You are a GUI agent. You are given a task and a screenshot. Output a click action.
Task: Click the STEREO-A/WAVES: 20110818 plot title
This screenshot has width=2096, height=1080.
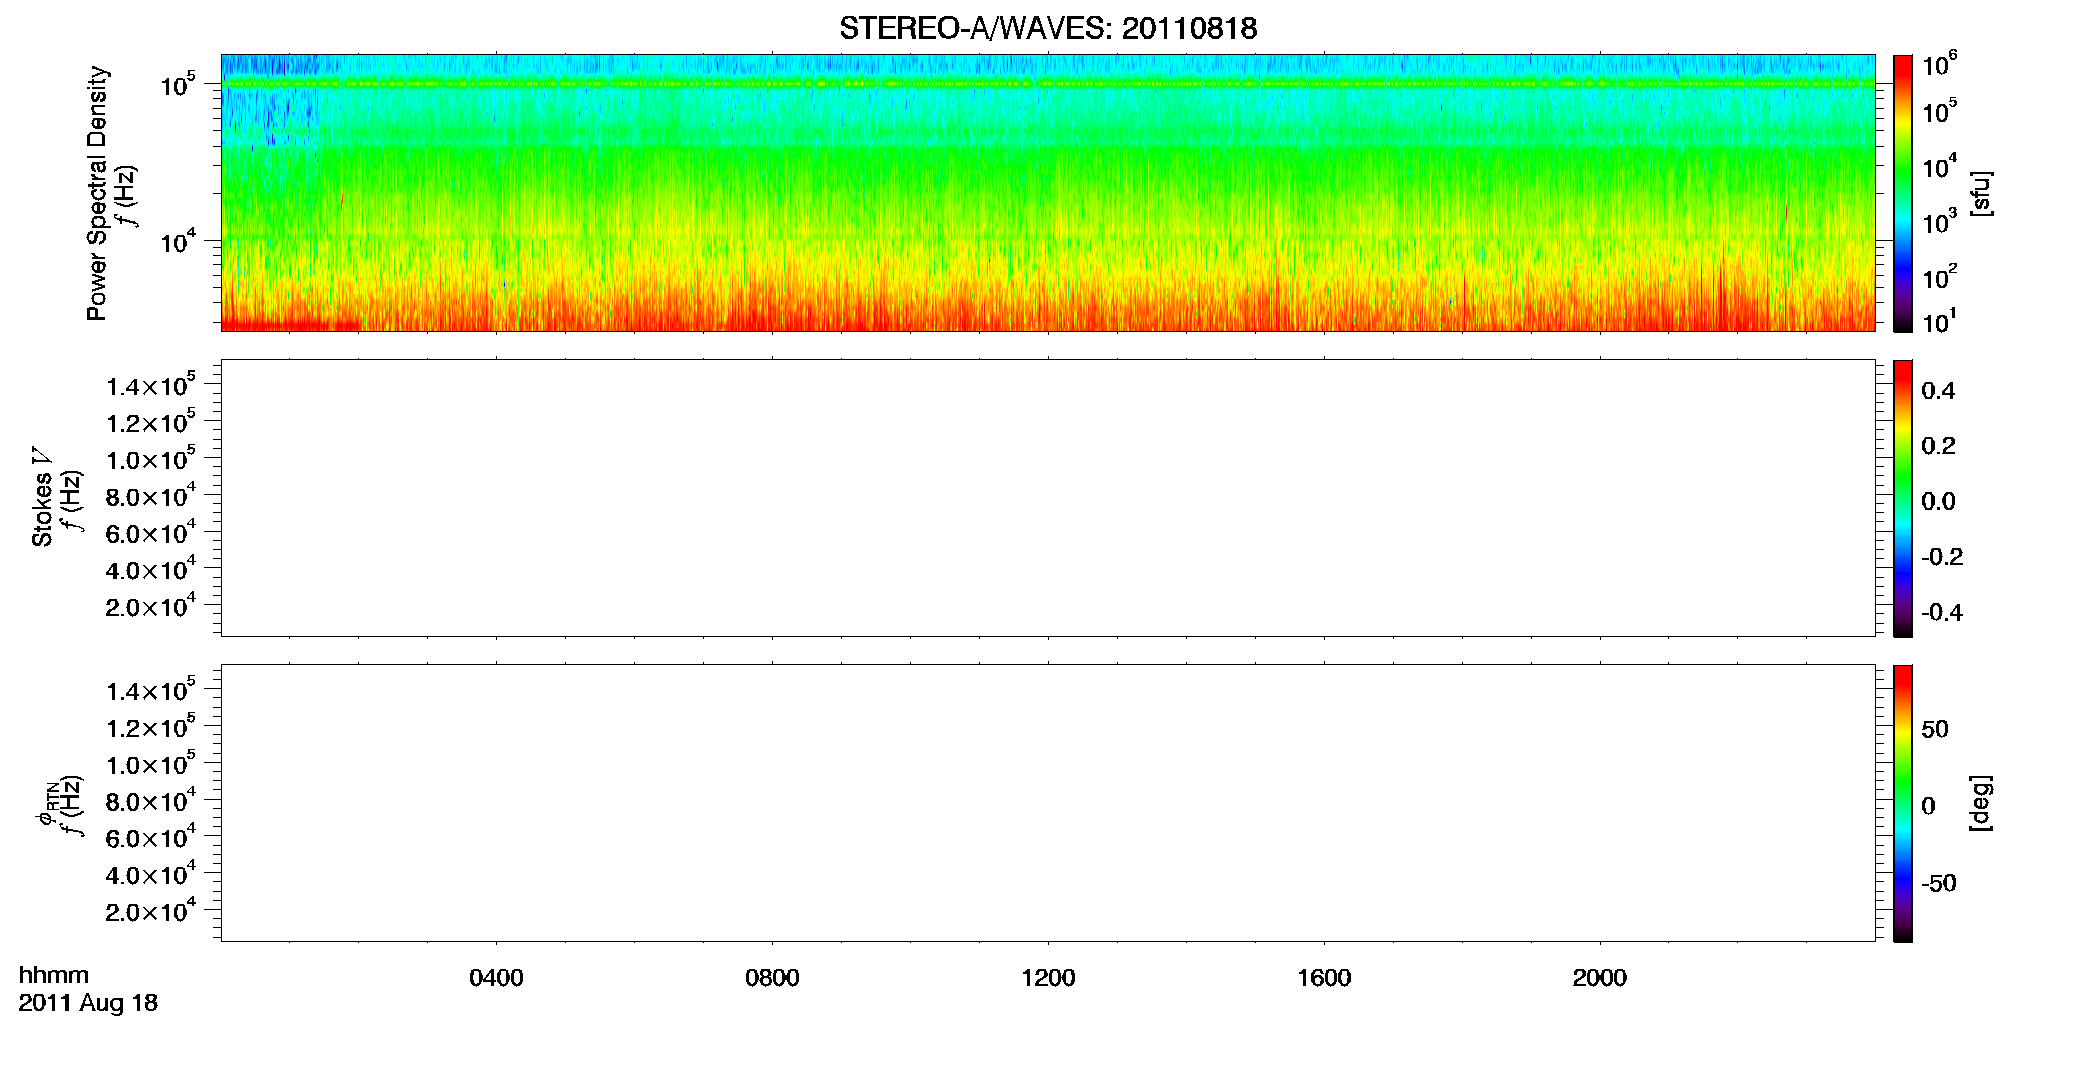click(1048, 28)
